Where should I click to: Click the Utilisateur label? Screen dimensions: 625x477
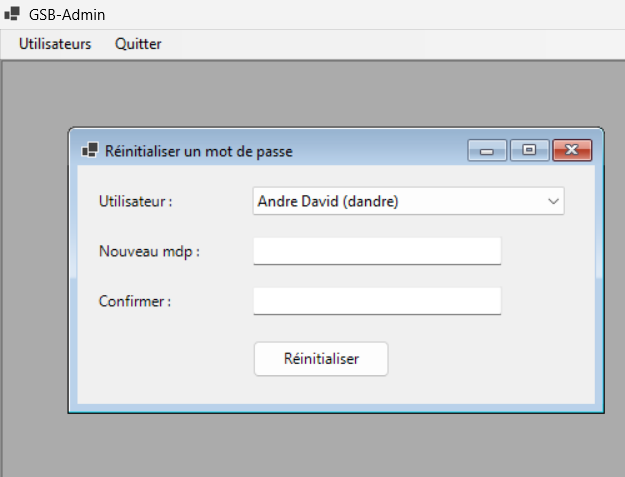[136, 201]
